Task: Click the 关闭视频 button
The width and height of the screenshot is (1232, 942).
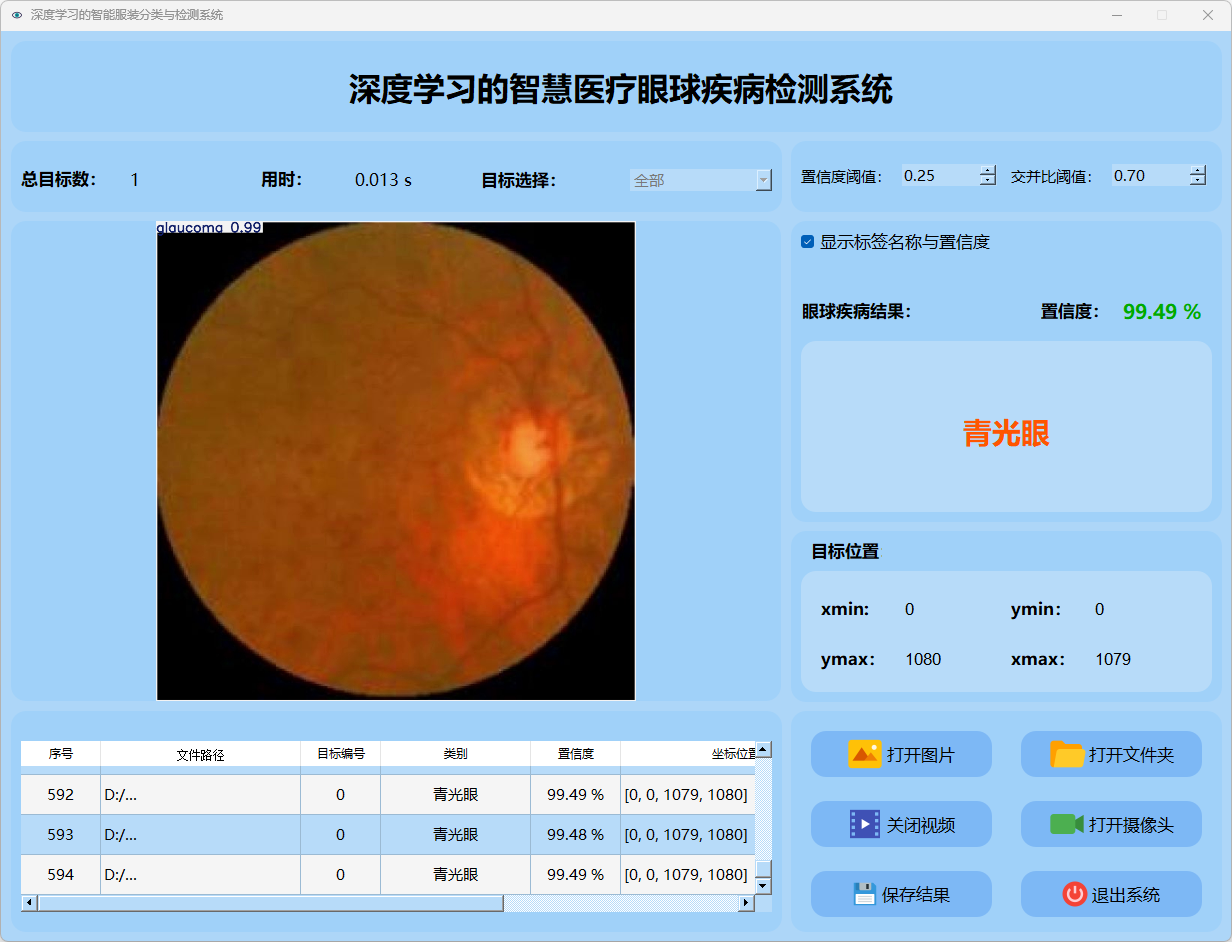Action: point(901,824)
